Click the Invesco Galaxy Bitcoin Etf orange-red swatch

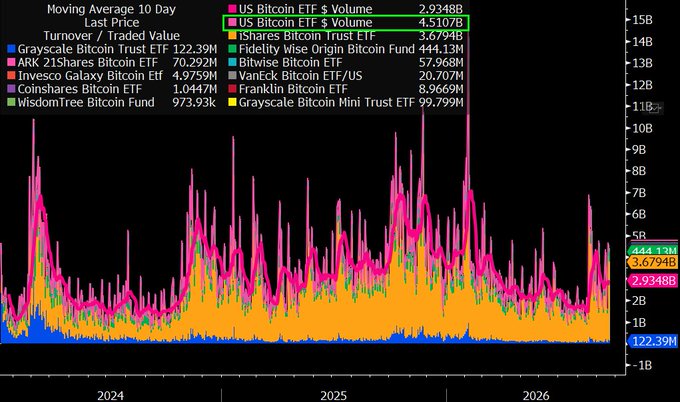click(12, 76)
